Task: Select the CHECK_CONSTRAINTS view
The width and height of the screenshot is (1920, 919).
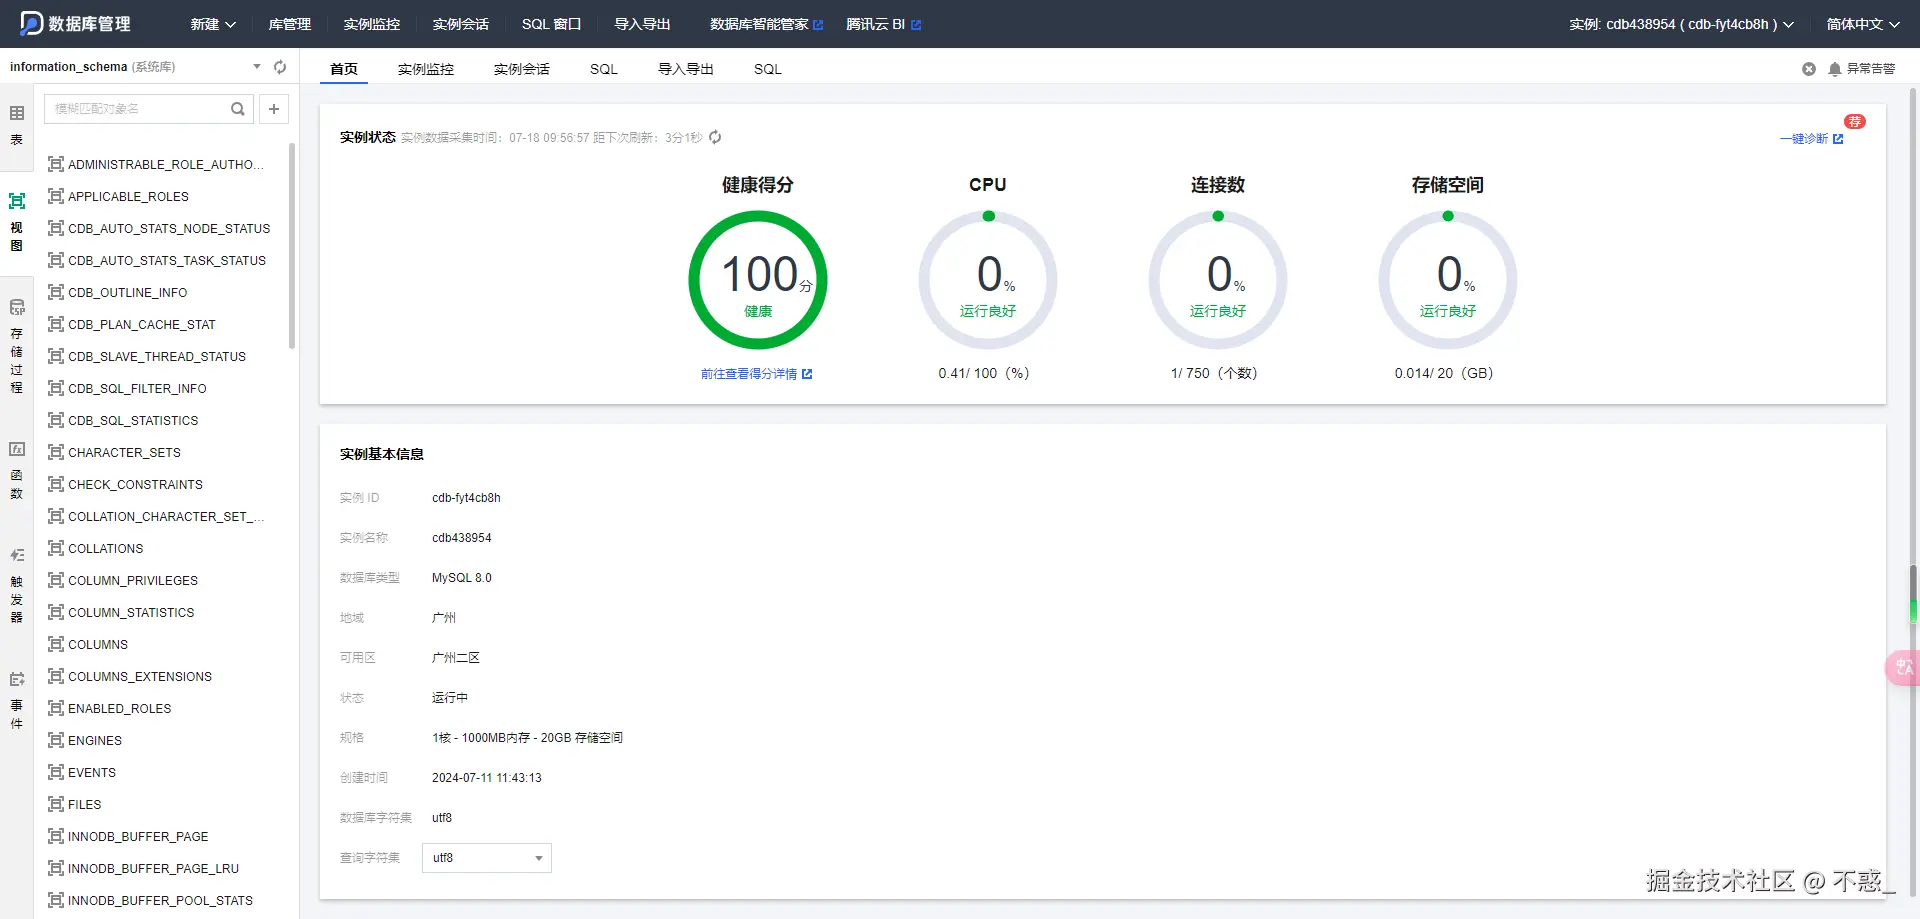Action: pos(135,485)
